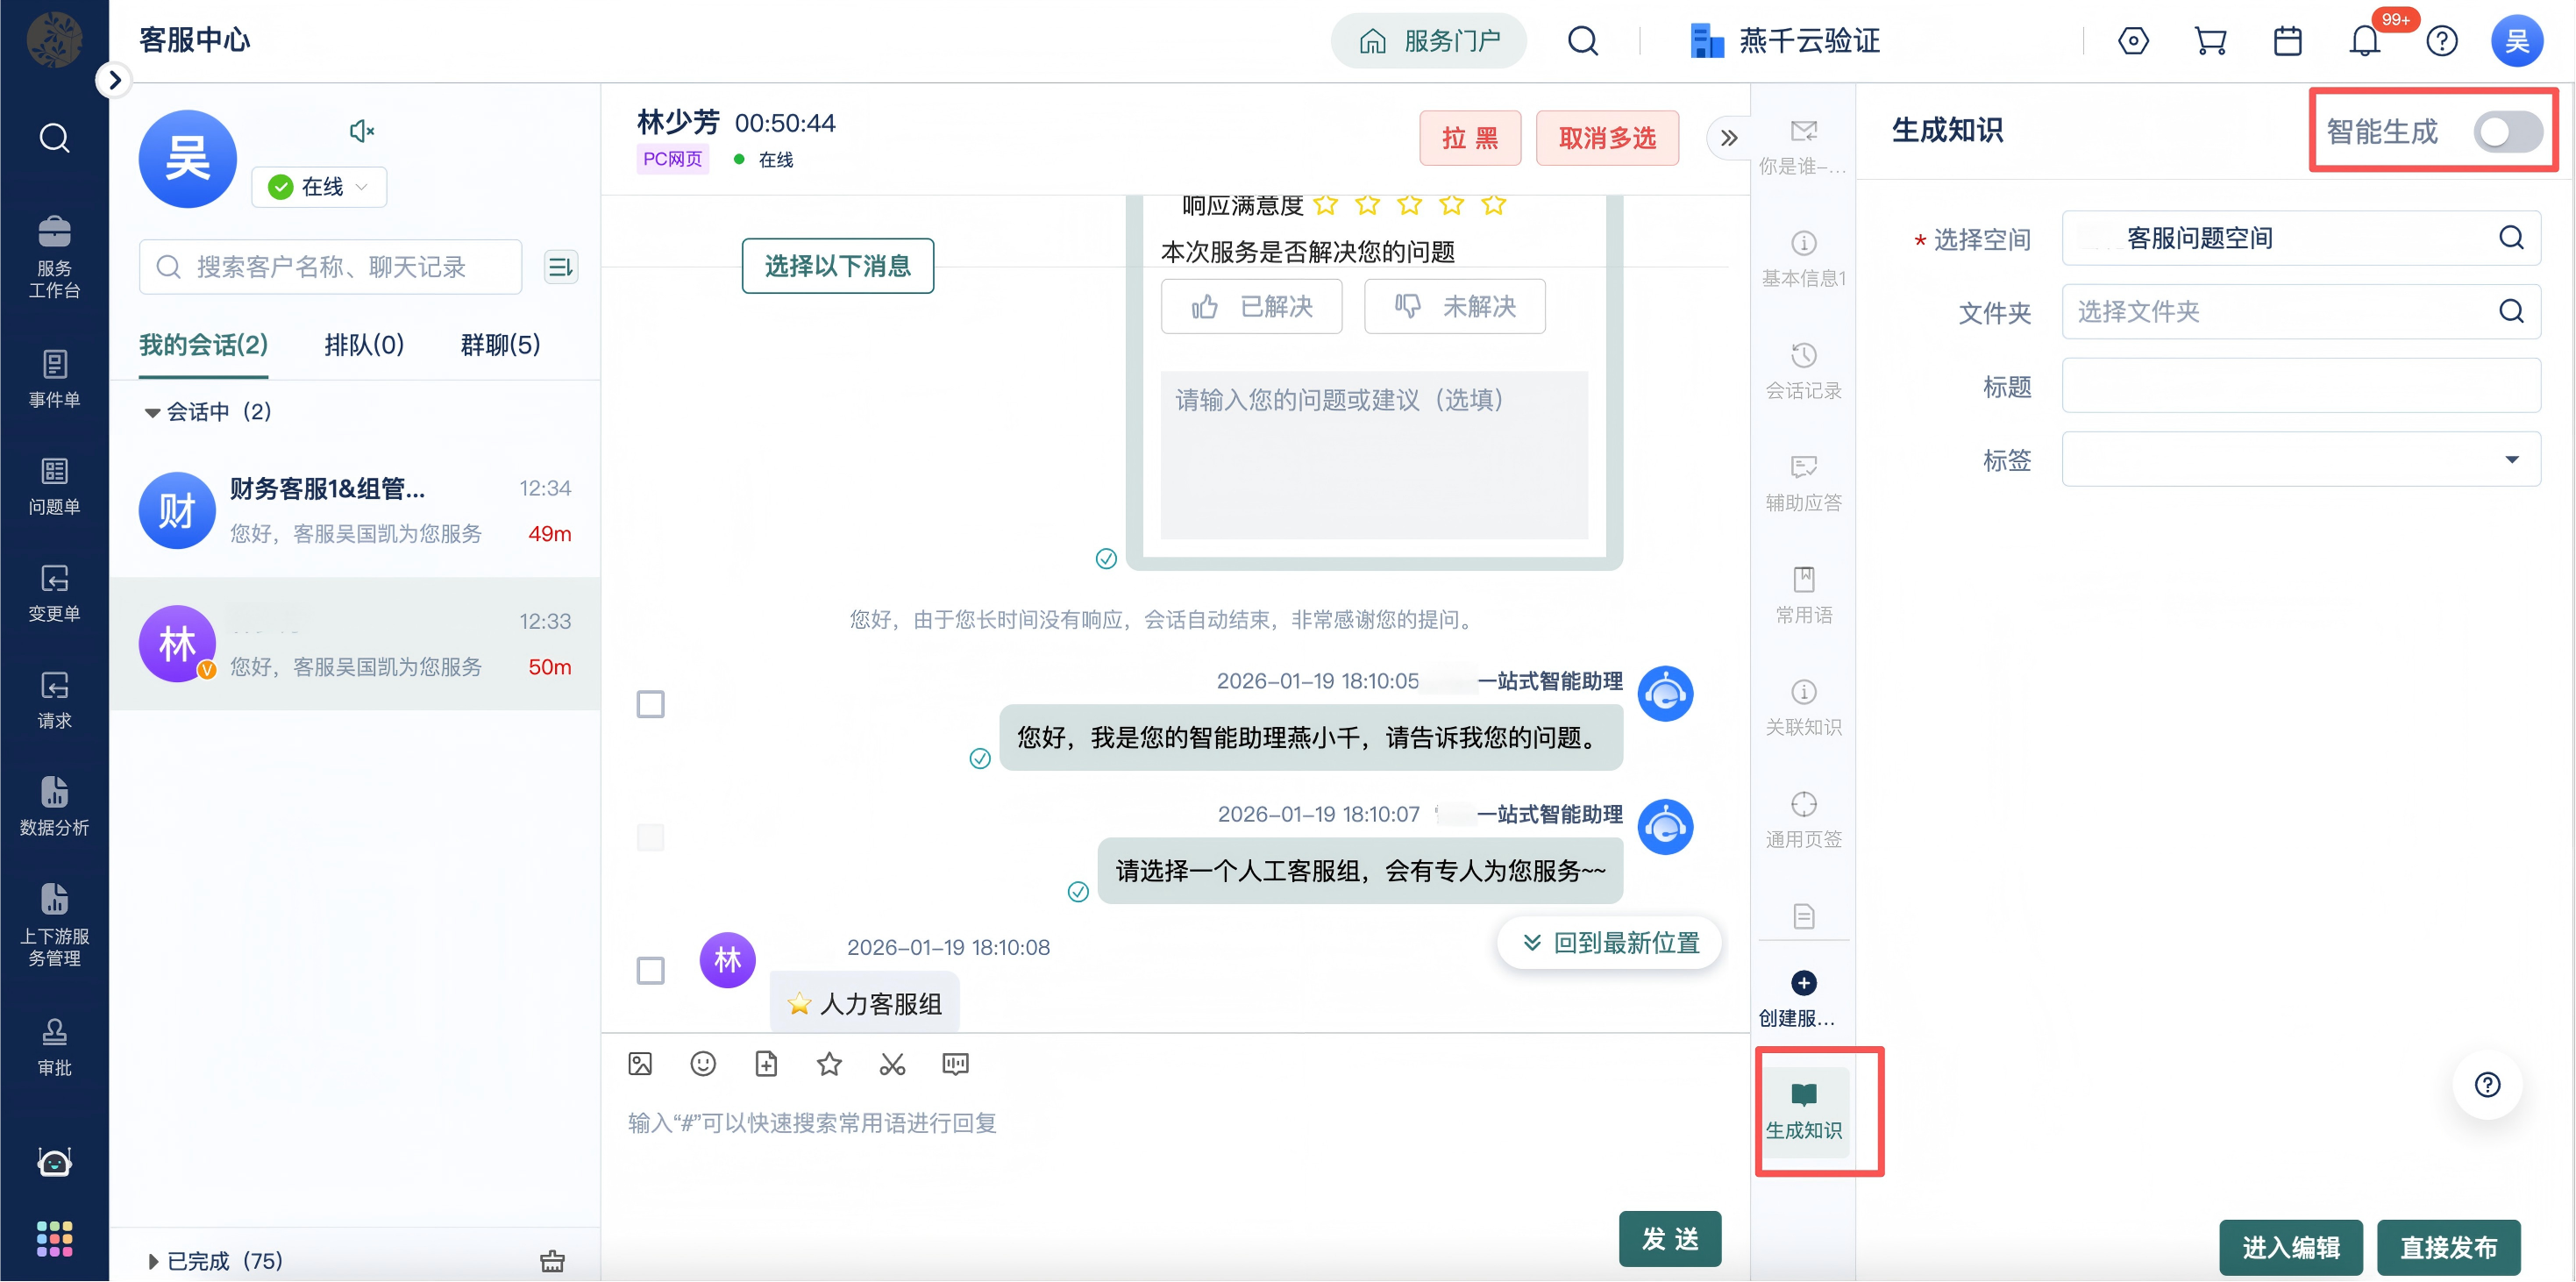Switch to the 排队(0) tab

tap(364, 345)
